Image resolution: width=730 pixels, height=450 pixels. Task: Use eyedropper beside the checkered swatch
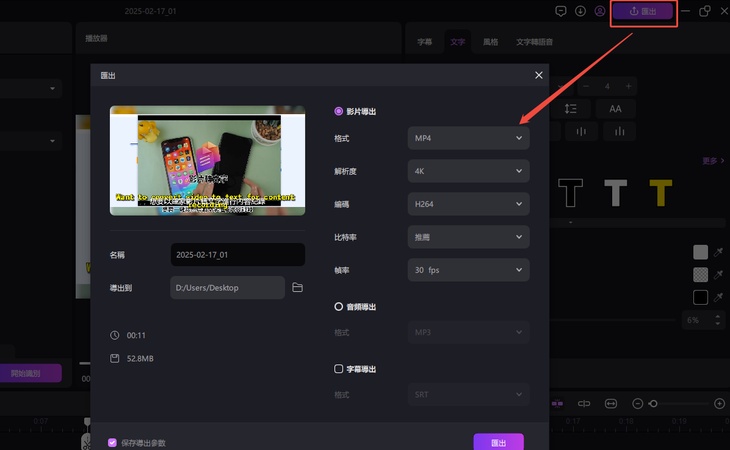point(719,275)
